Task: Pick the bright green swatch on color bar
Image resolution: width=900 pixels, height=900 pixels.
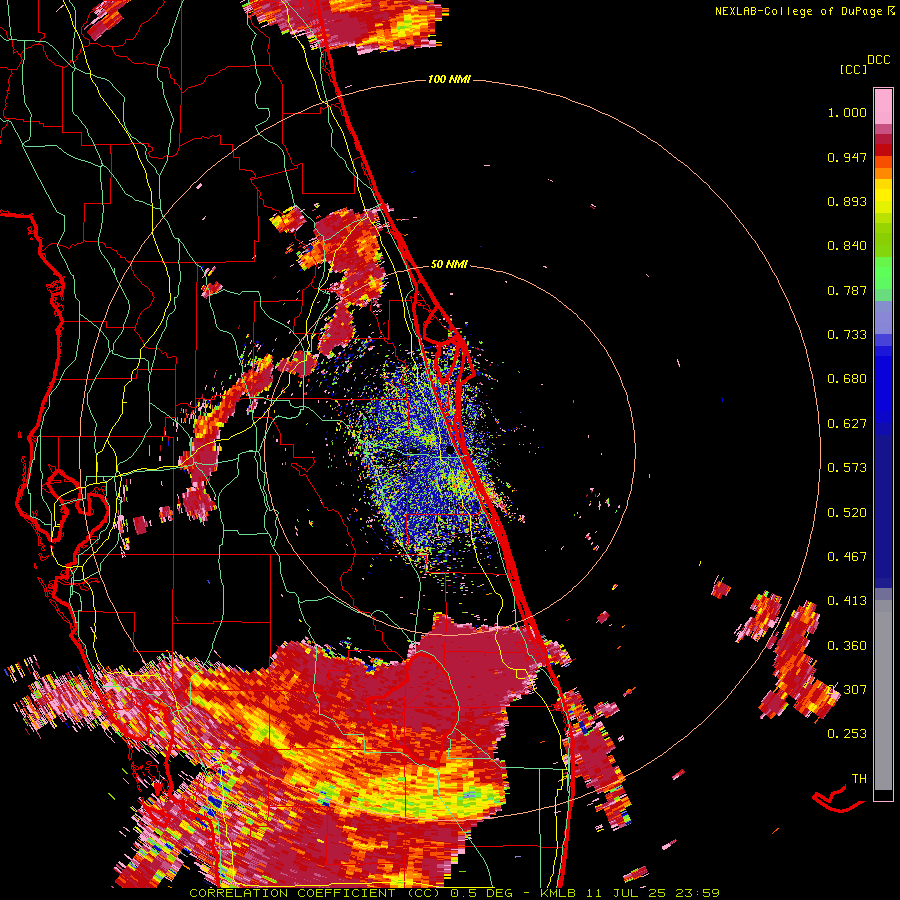Action: [x=883, y=273]
